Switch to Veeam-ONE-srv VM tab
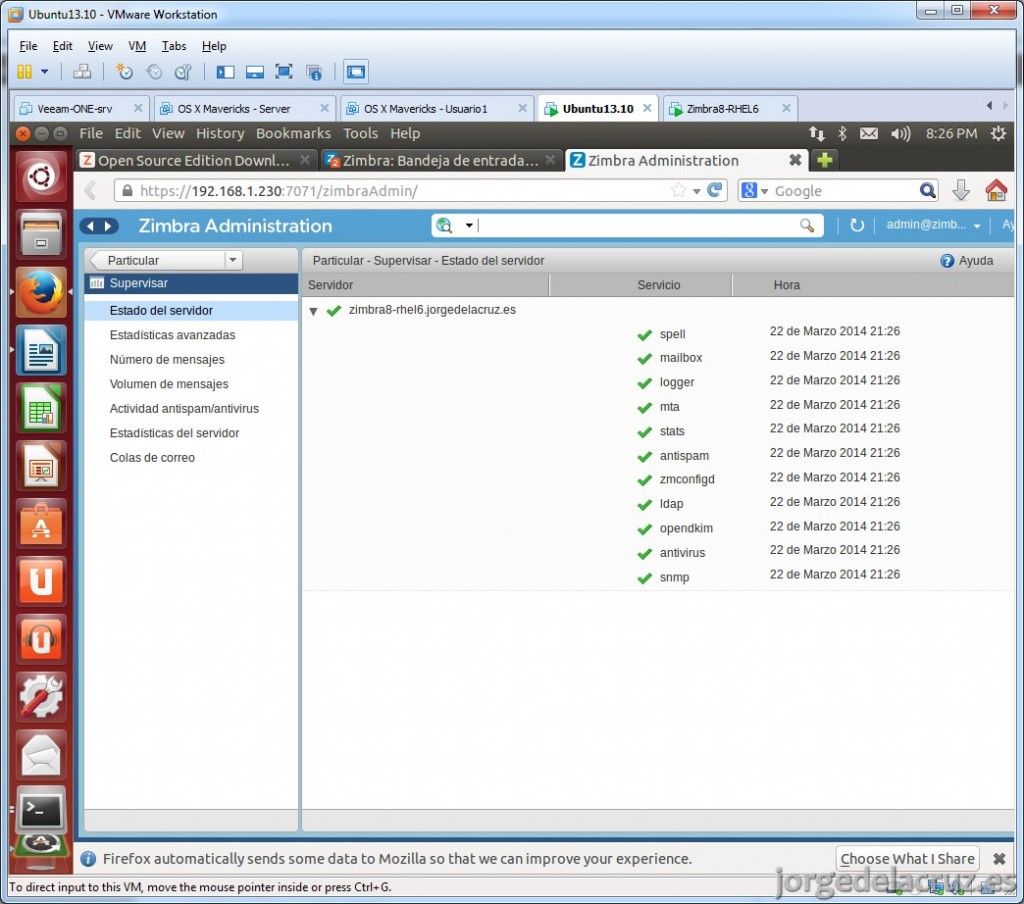This screenshot has height=904, width=1024. point(74,108)
